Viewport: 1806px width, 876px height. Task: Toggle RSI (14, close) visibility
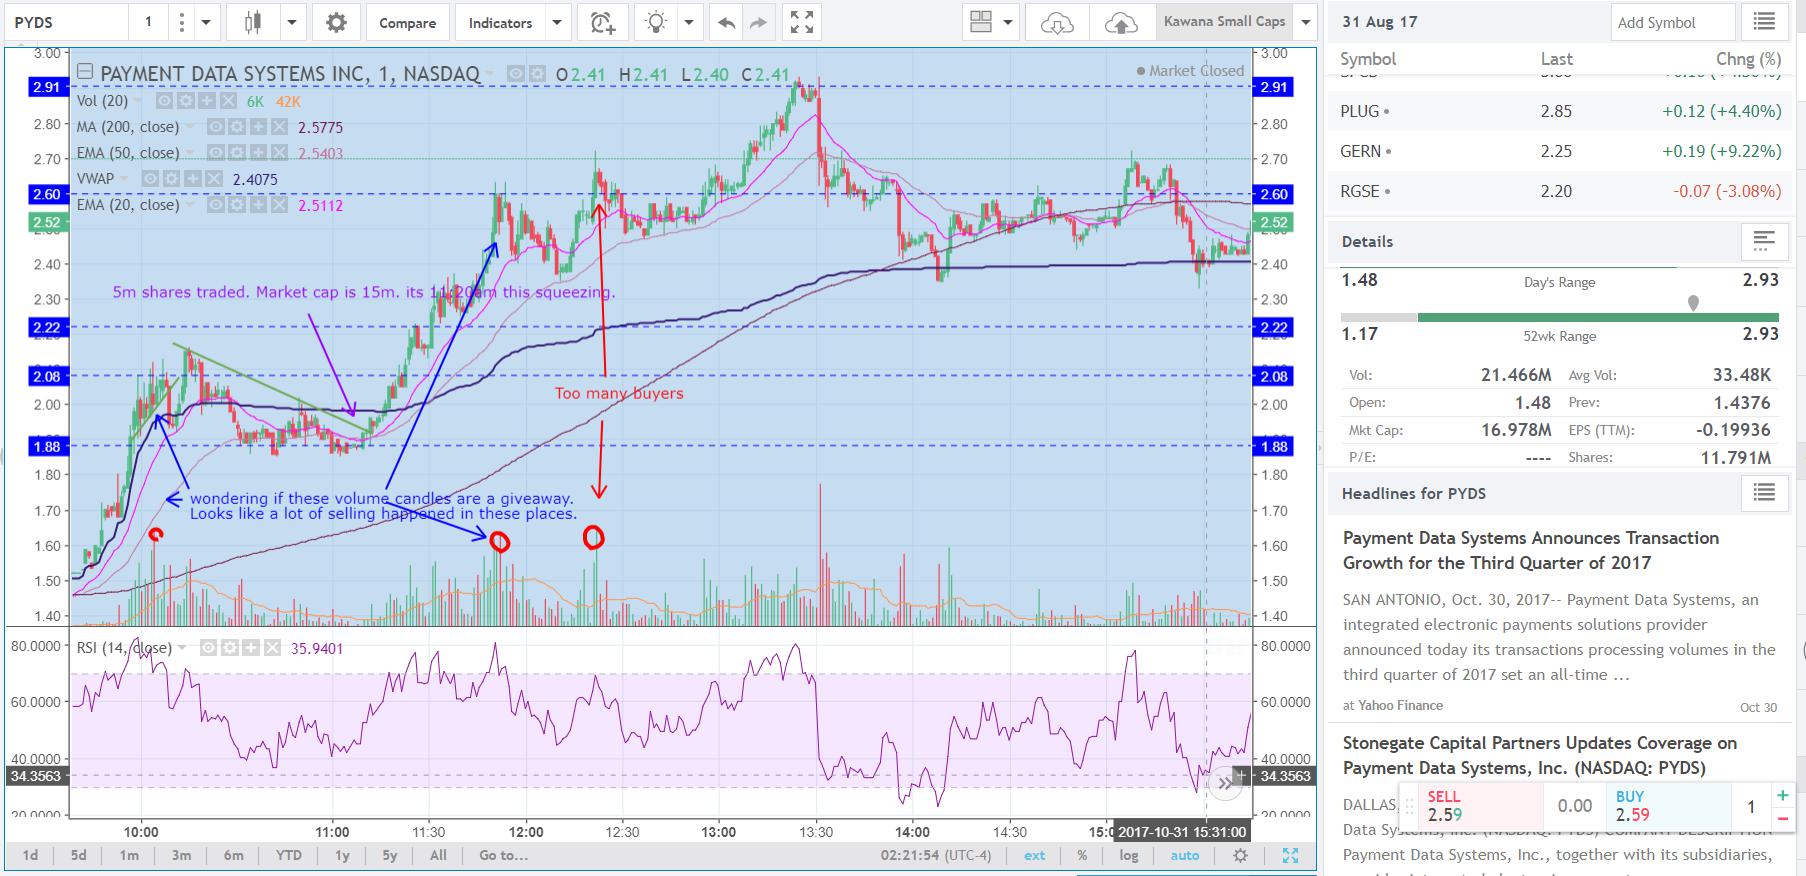click(x=208, y=648)
